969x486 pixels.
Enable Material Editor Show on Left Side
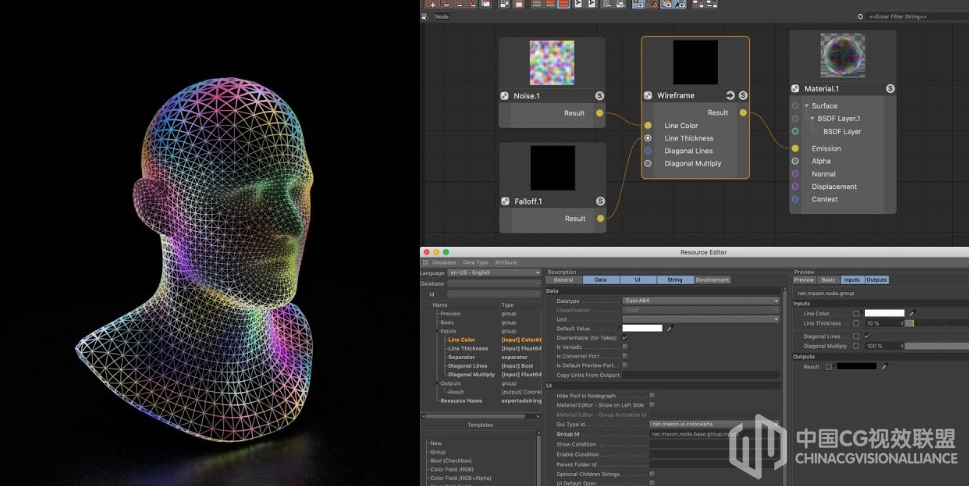click(x=652, y=405)
